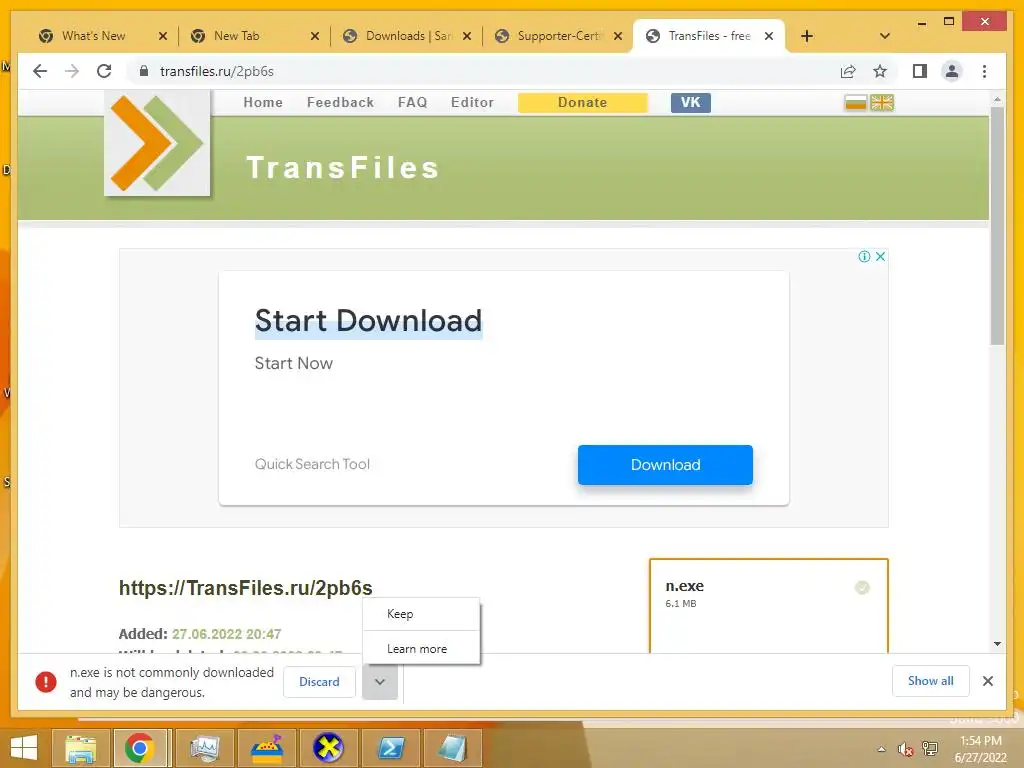Click the yellow Donate button
Viewport: 1024px width, 768px height.
pyautogui.click(x=583, y=103)
